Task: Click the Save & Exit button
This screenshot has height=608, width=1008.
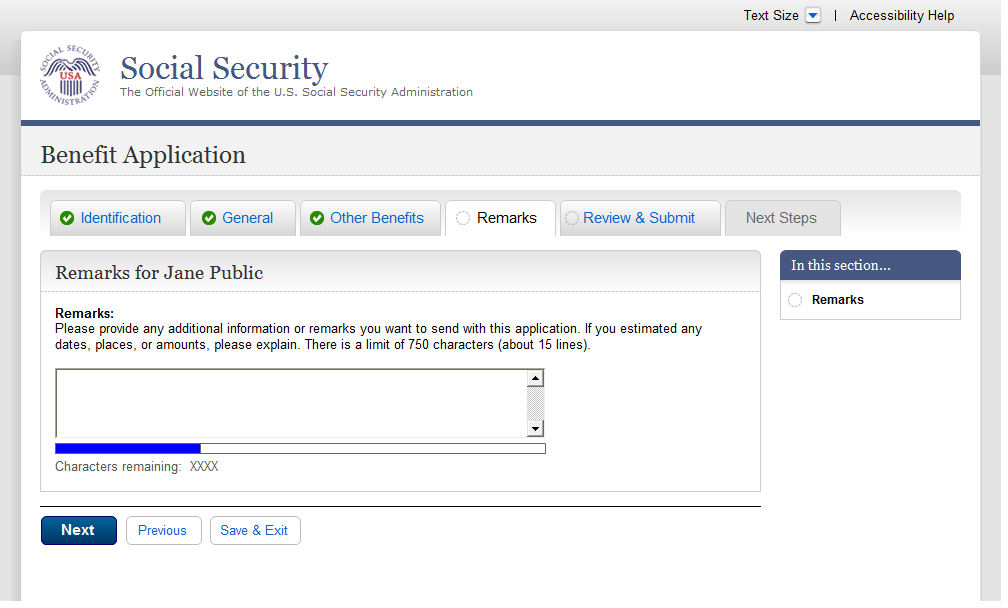Action: [x=255, y=531]
